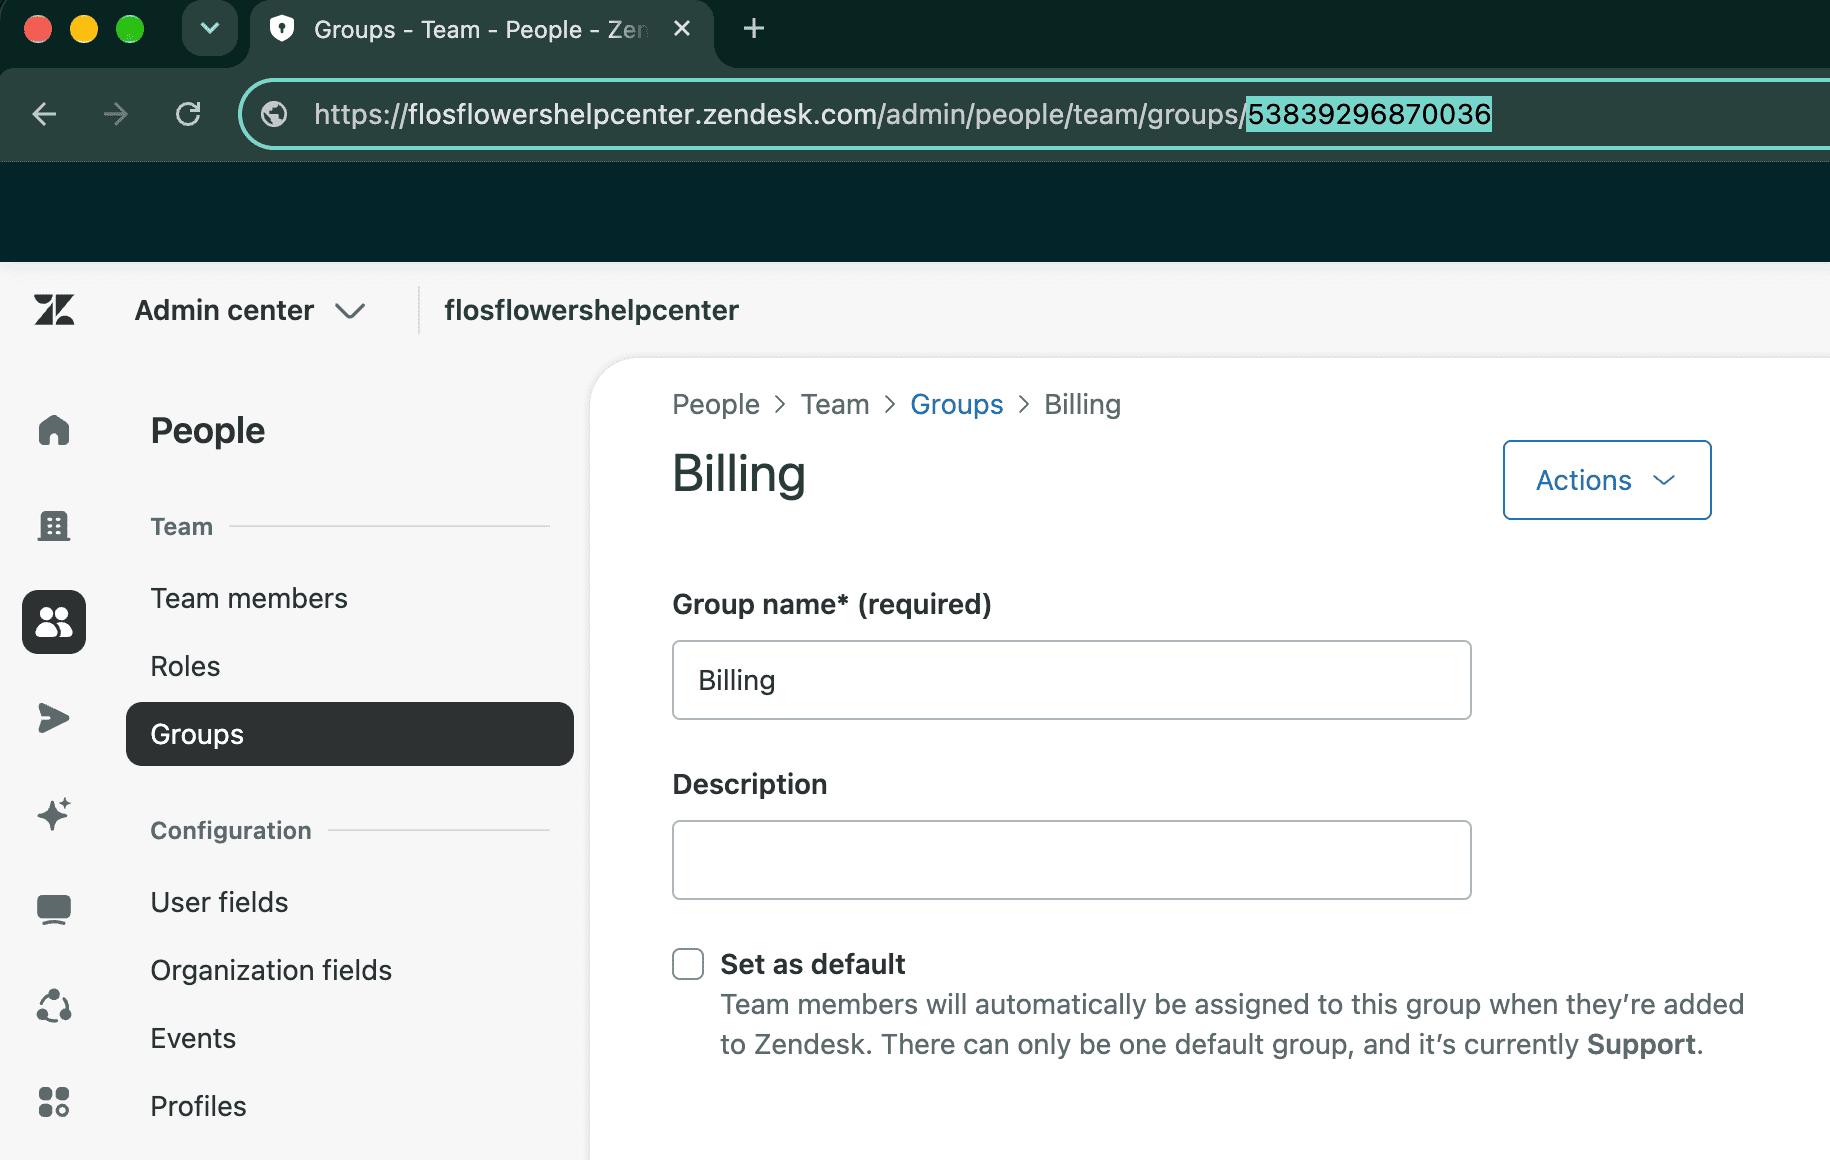Screen dimensions: 1830x1160
Task: Click the People breadcrumb
Action: coord(716,404)
